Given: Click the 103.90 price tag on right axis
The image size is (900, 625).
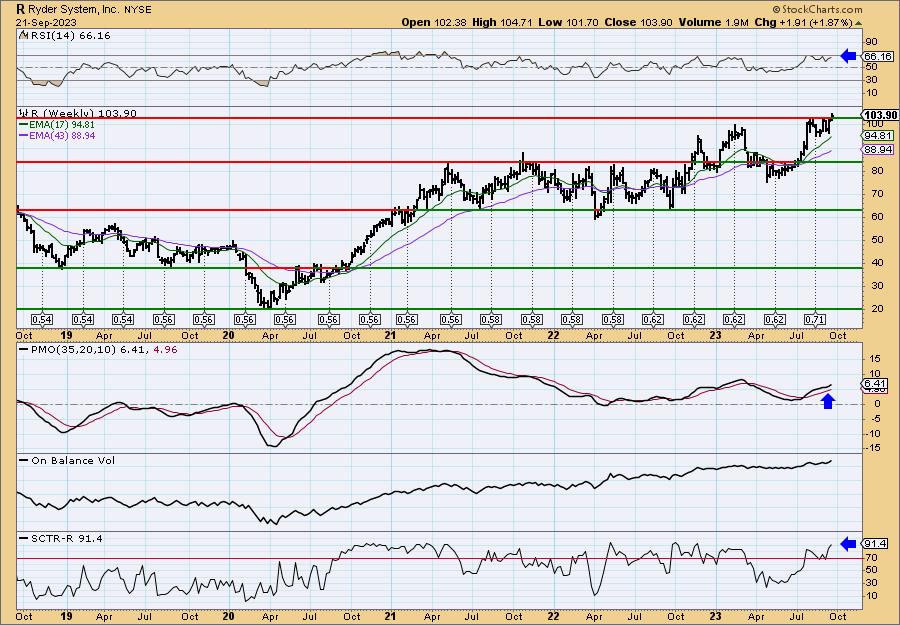Looking at the screenshot, I should 880,115.
